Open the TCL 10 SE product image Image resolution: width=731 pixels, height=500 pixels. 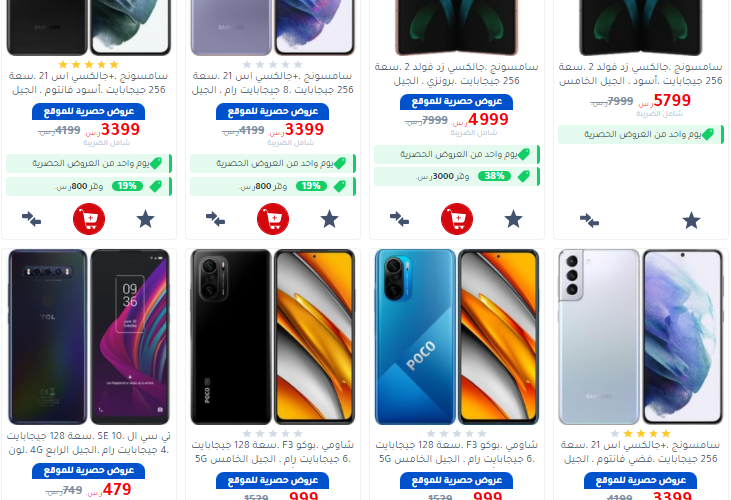click(89, 337)
